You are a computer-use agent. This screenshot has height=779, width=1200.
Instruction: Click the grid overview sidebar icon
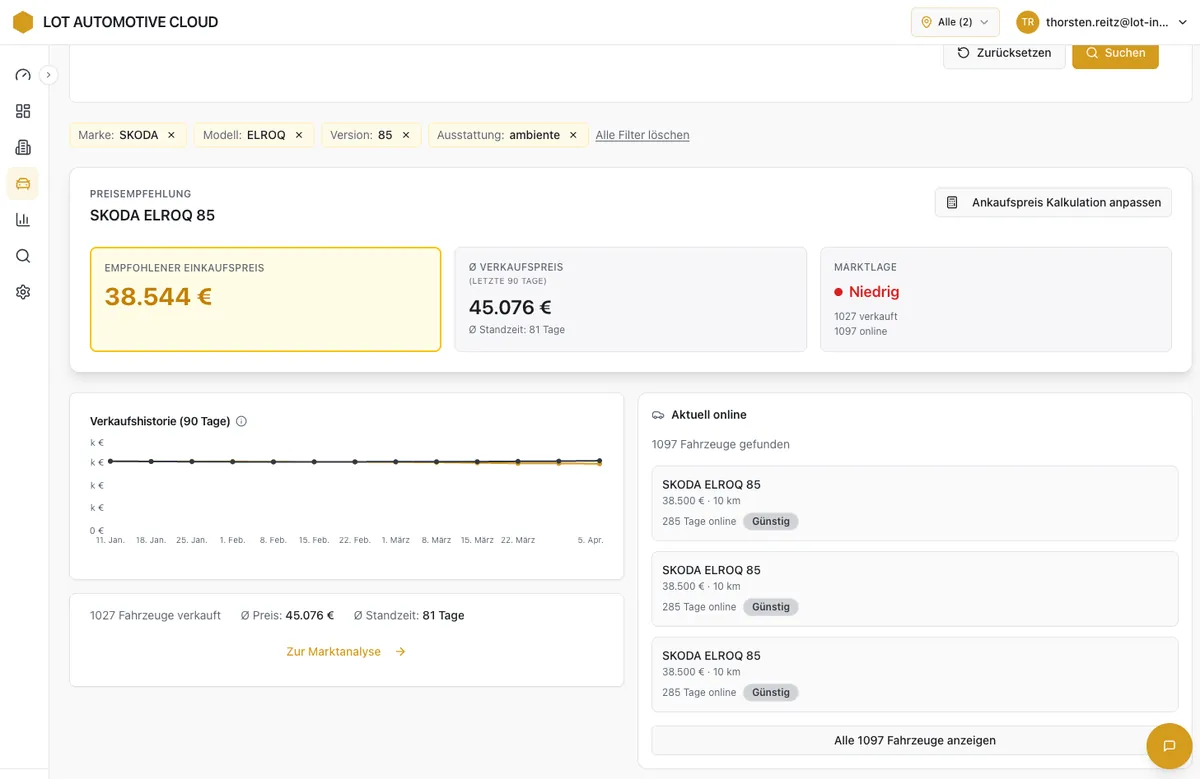point(23,111)
